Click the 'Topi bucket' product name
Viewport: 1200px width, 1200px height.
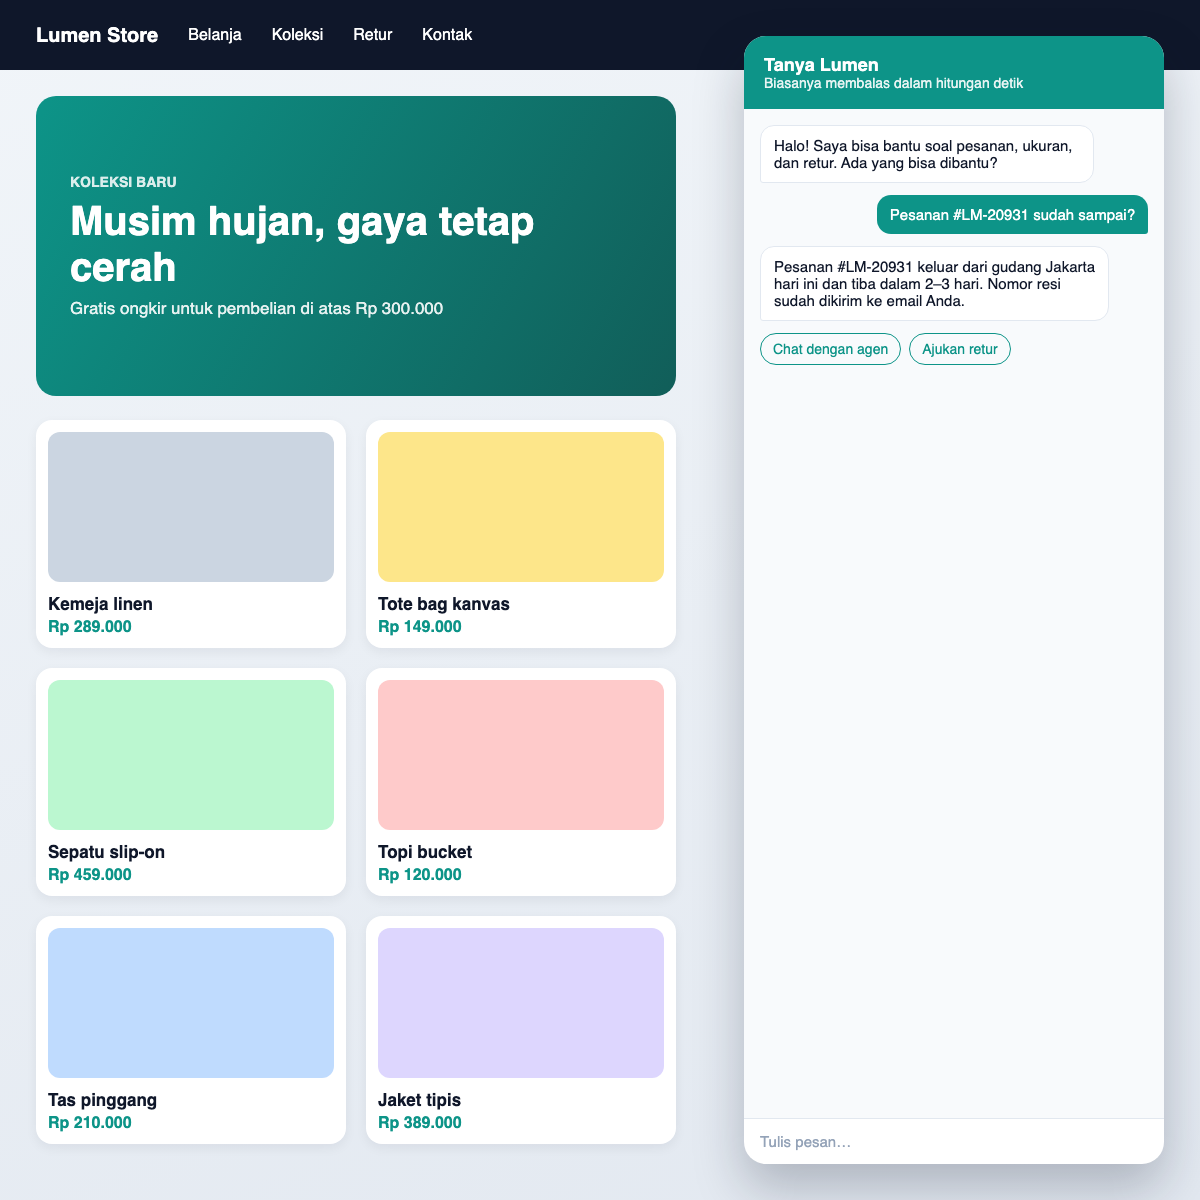coord(425,852)
